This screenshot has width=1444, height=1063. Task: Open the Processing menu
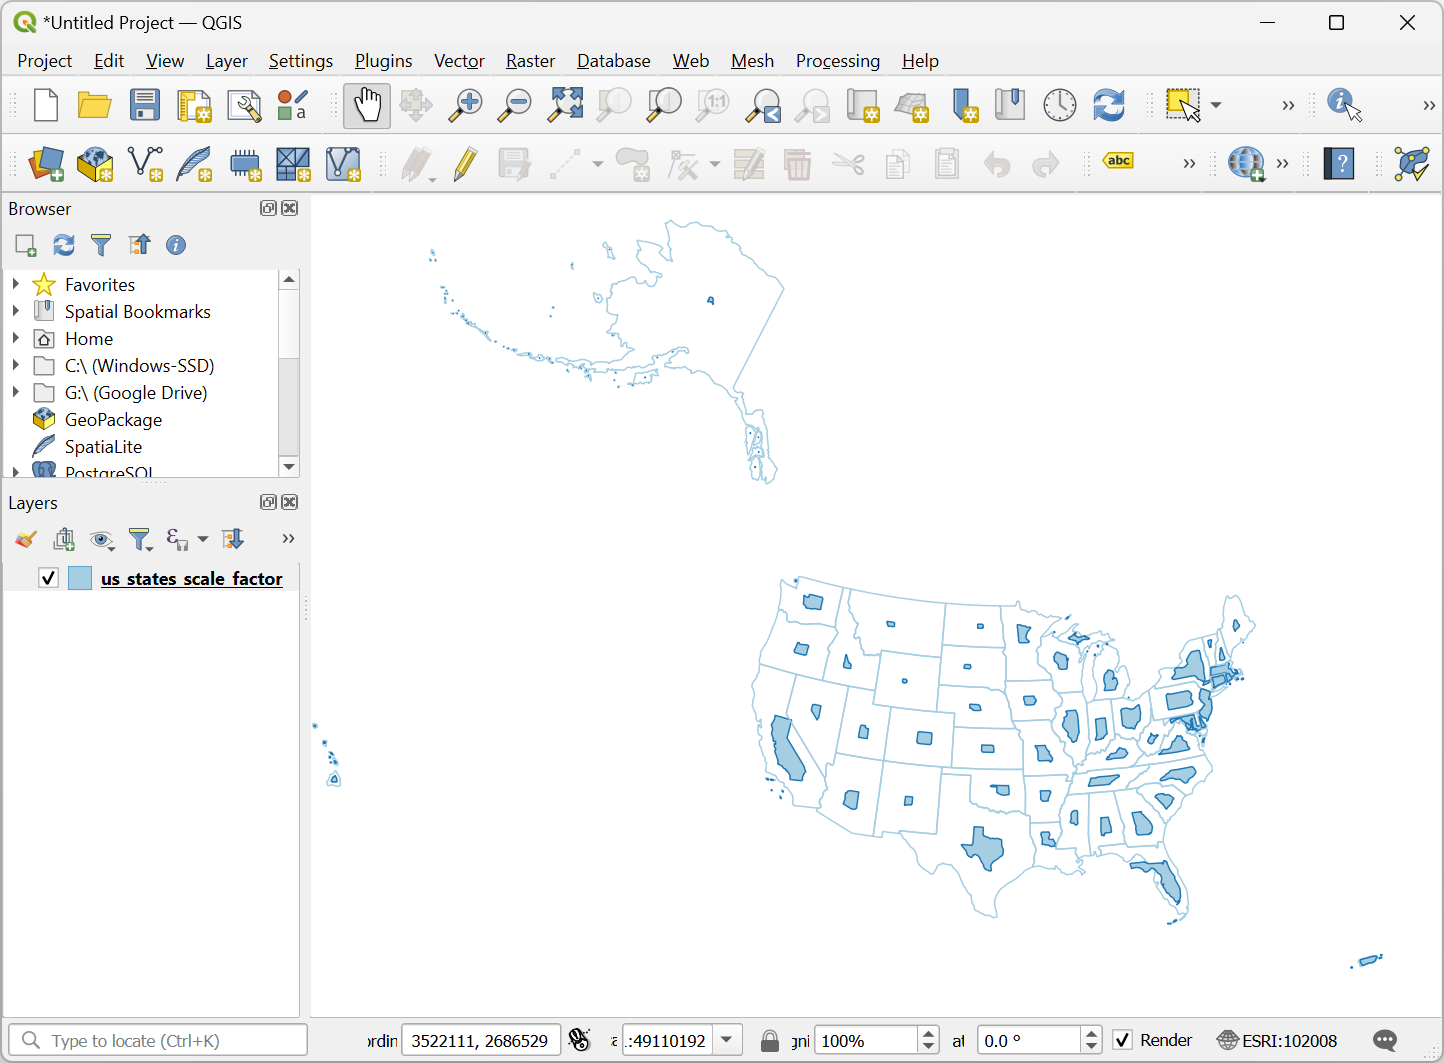(837, 61)
